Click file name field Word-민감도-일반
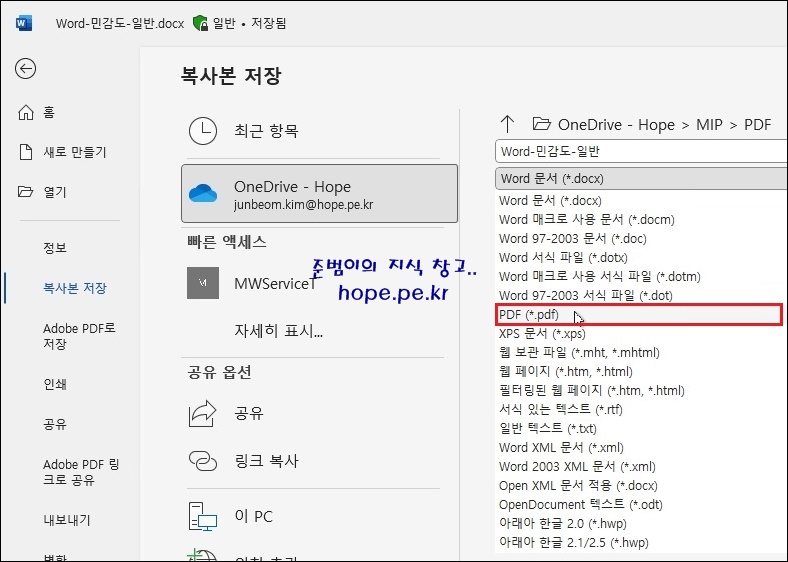The height and width of the screenshot is (562, 788). [641, 151]
